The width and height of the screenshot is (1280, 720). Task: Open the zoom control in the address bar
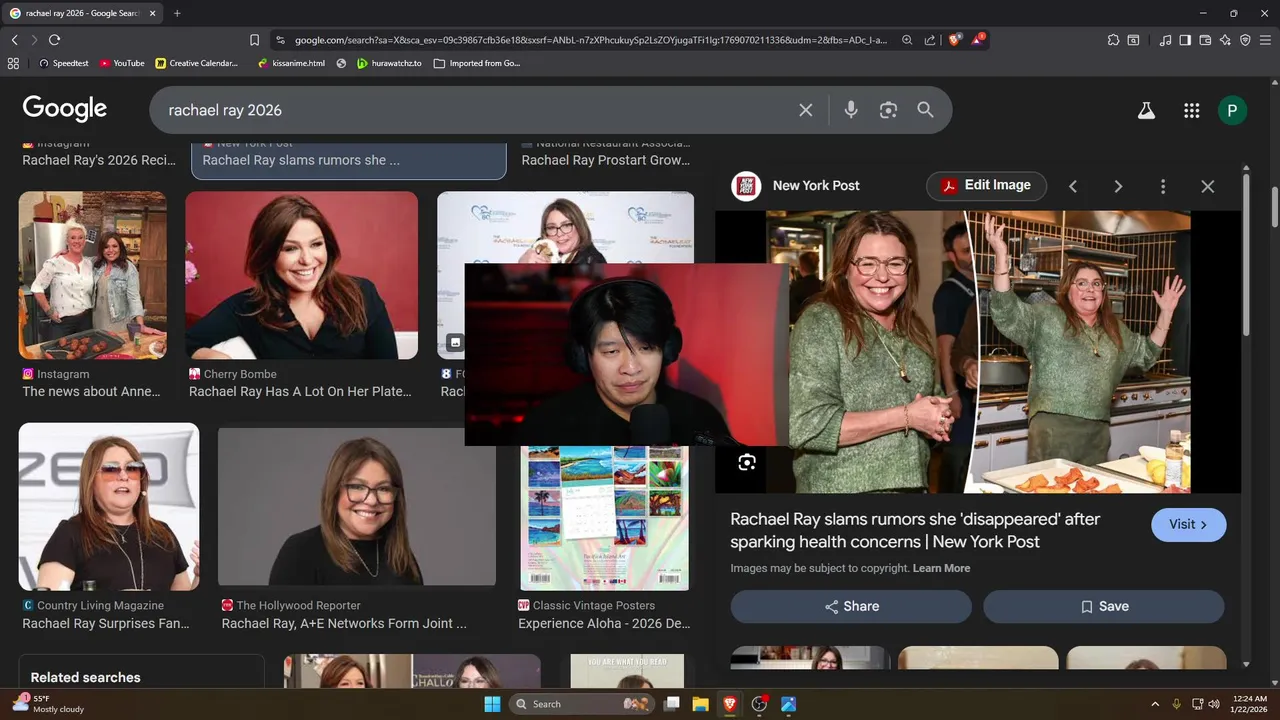pyautogui.click(x=907, y=40)
